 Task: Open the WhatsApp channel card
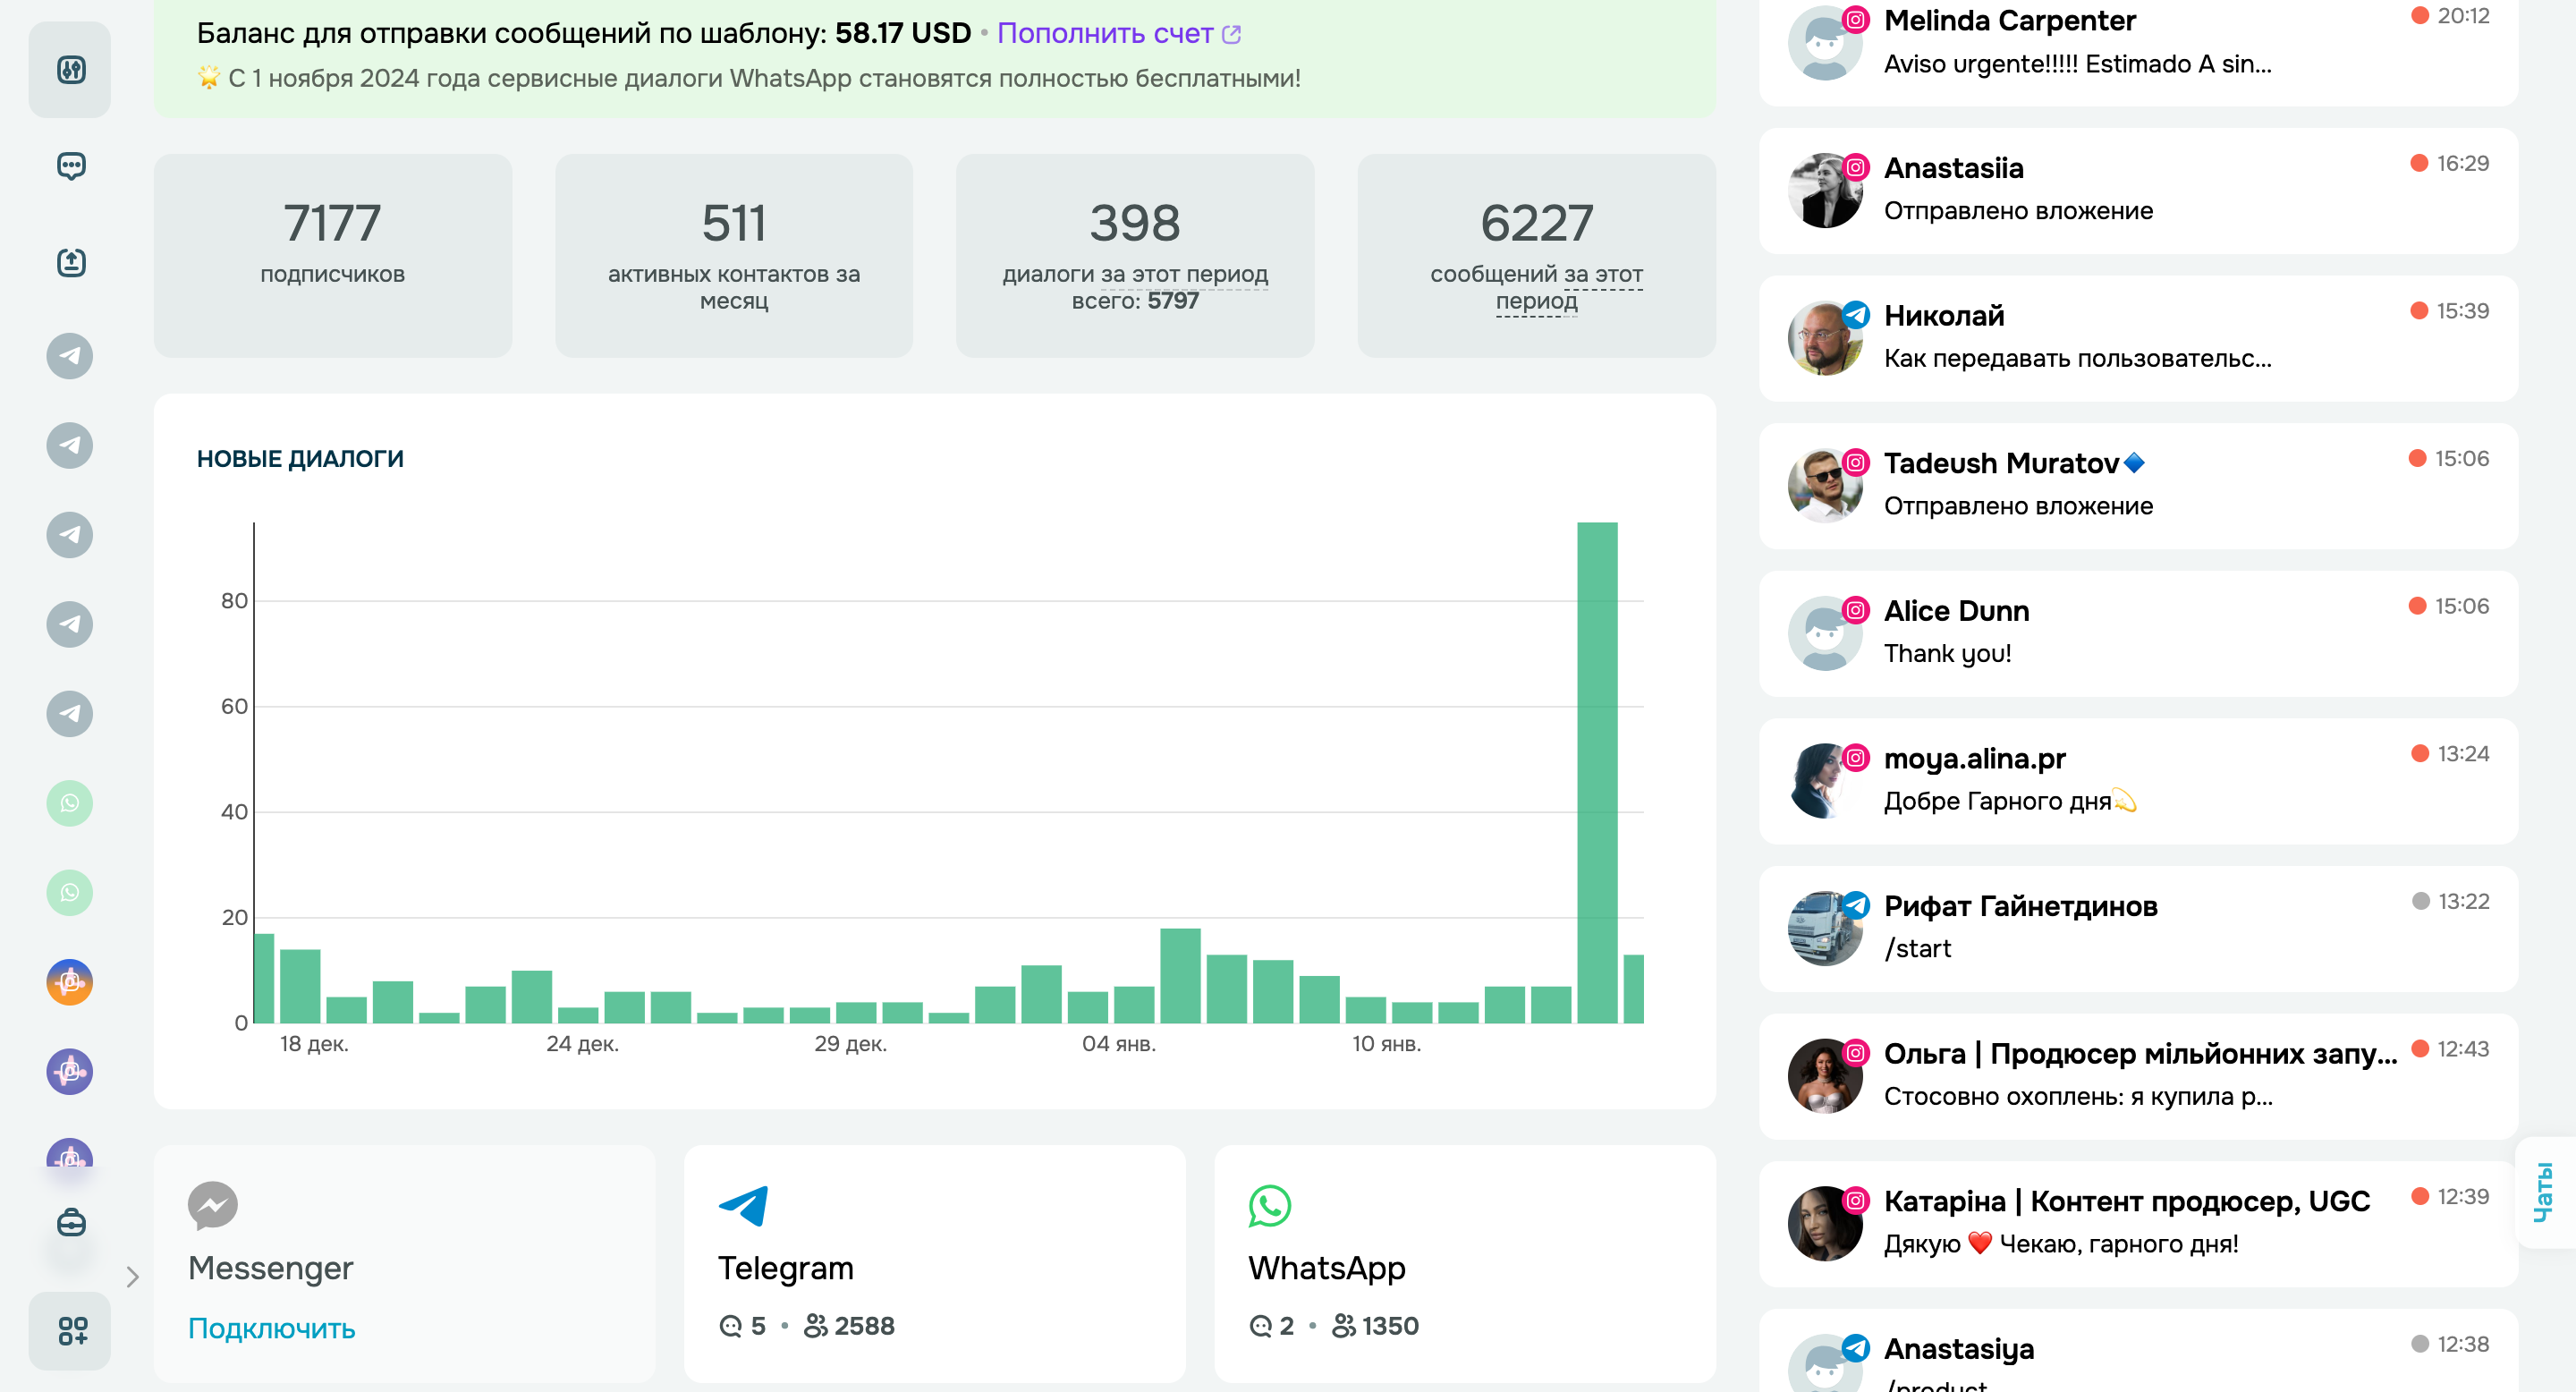[x=1464, y=1264]
